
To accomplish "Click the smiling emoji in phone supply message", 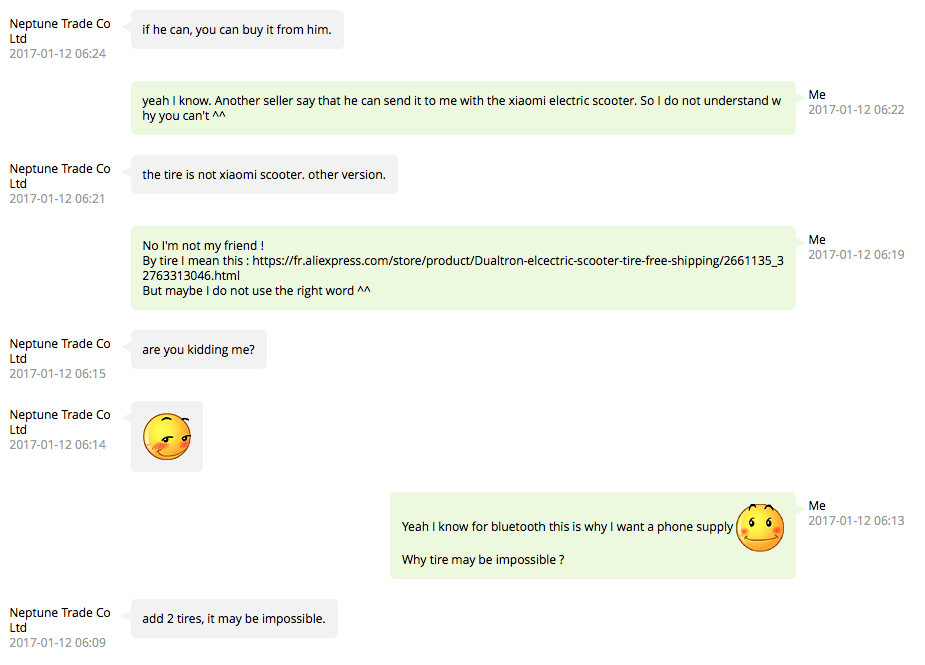I will pyautogui.click(x=760, y=528).
